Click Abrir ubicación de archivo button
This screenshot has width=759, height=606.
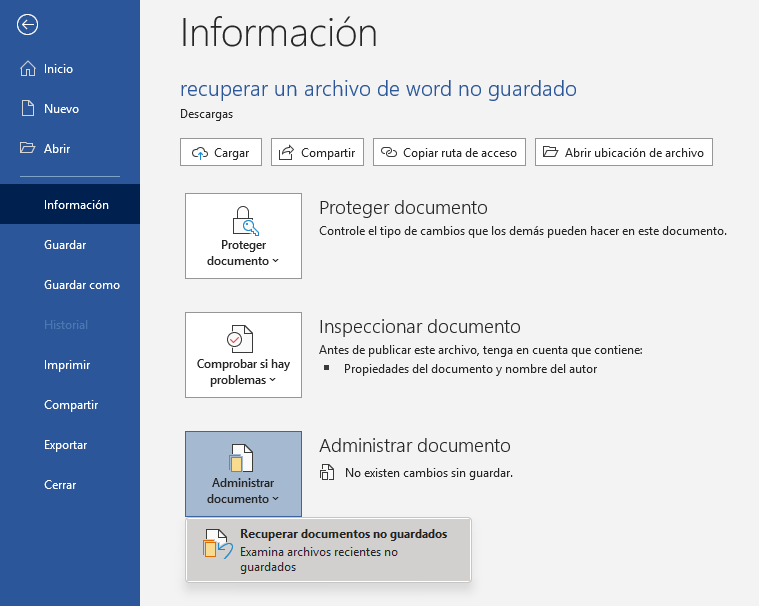click(623, 152)
